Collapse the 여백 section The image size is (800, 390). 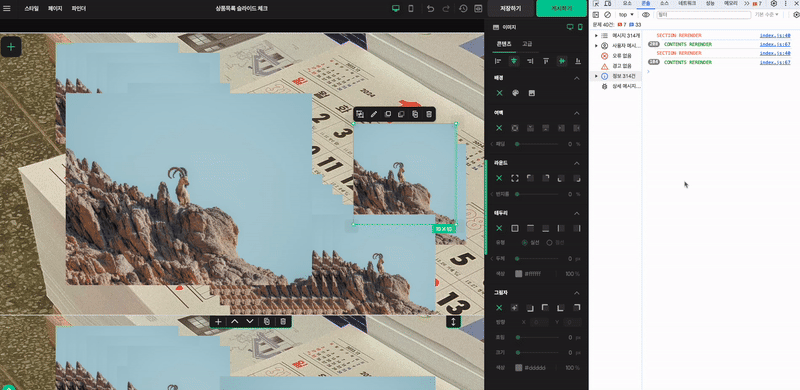577,113
